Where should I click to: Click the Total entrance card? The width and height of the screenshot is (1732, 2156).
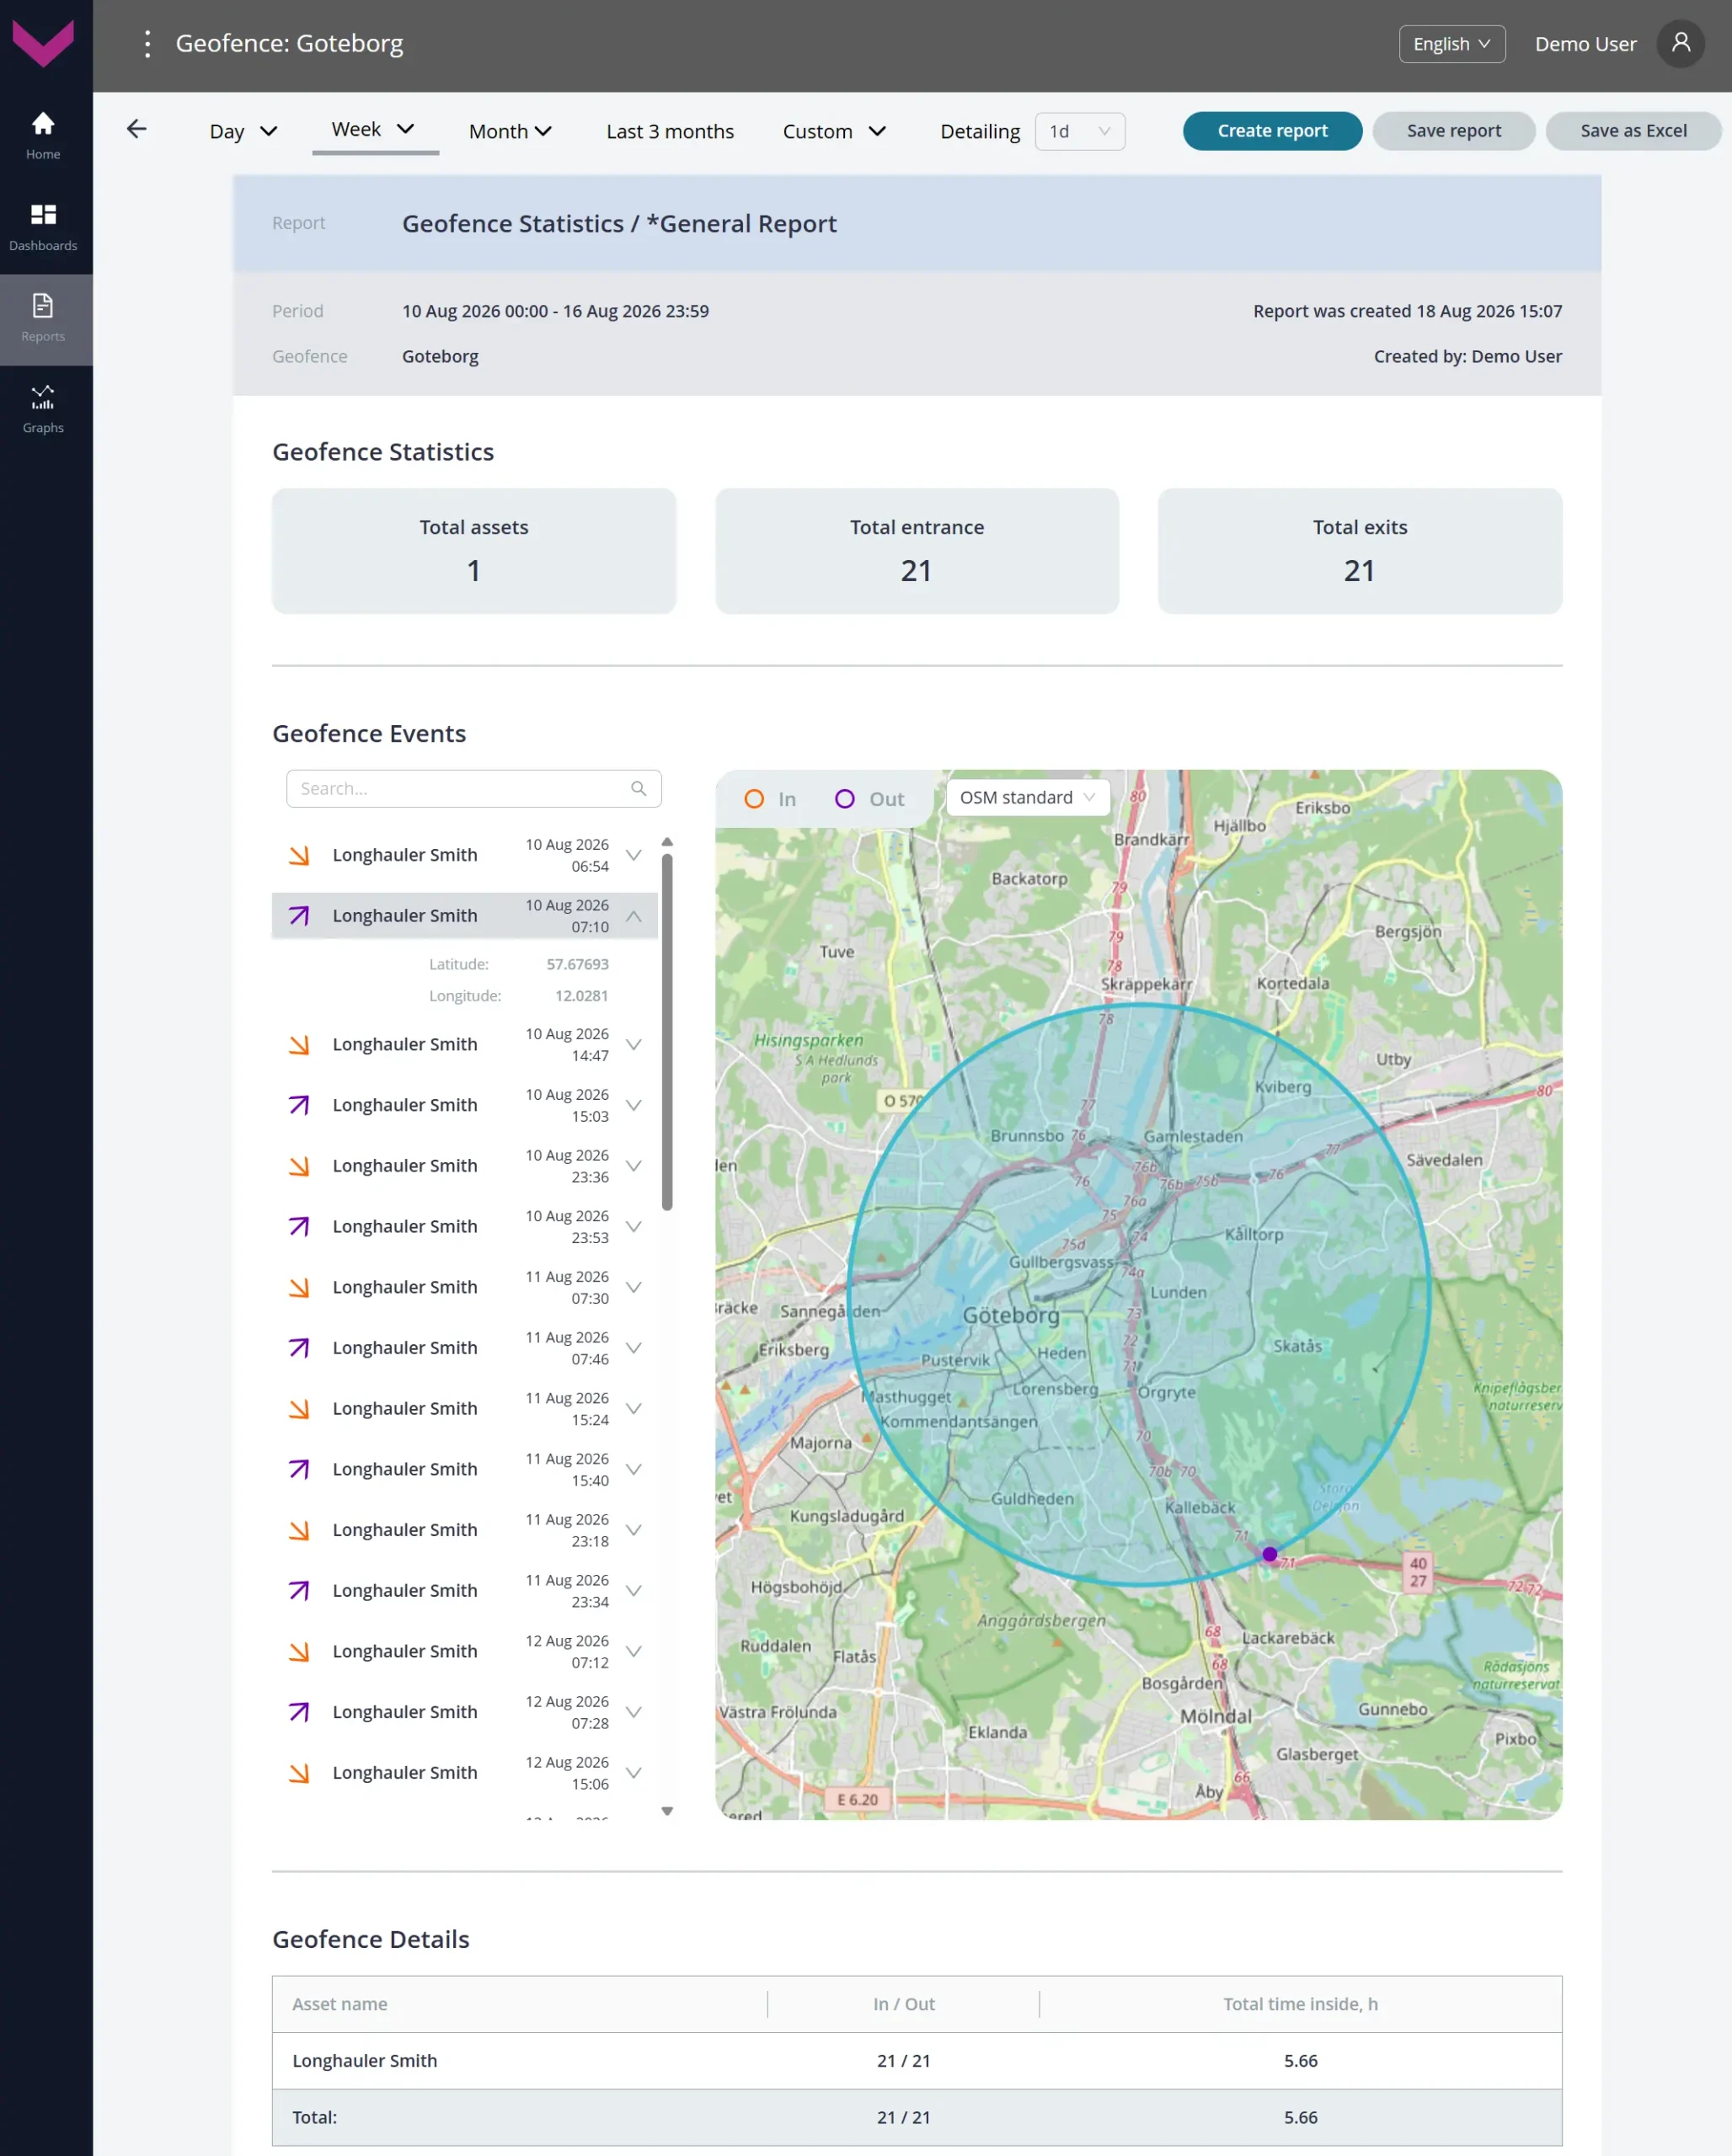(917, 551)
